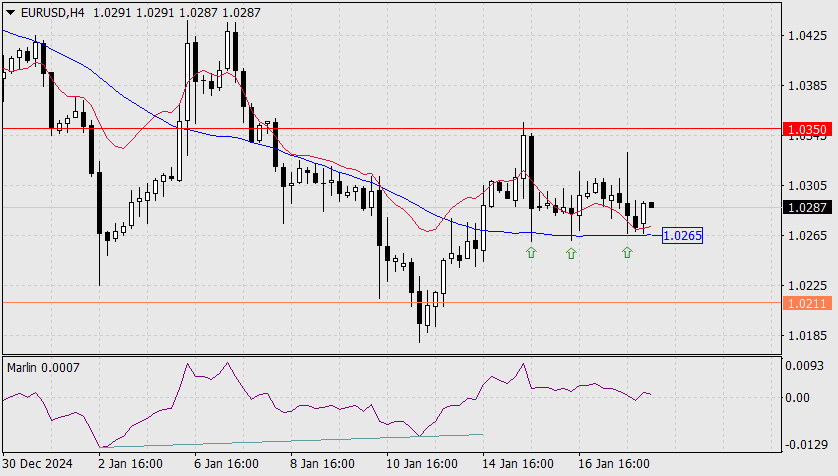Select the -0.0129 Marlin scale value

click(x=804, y=444)
